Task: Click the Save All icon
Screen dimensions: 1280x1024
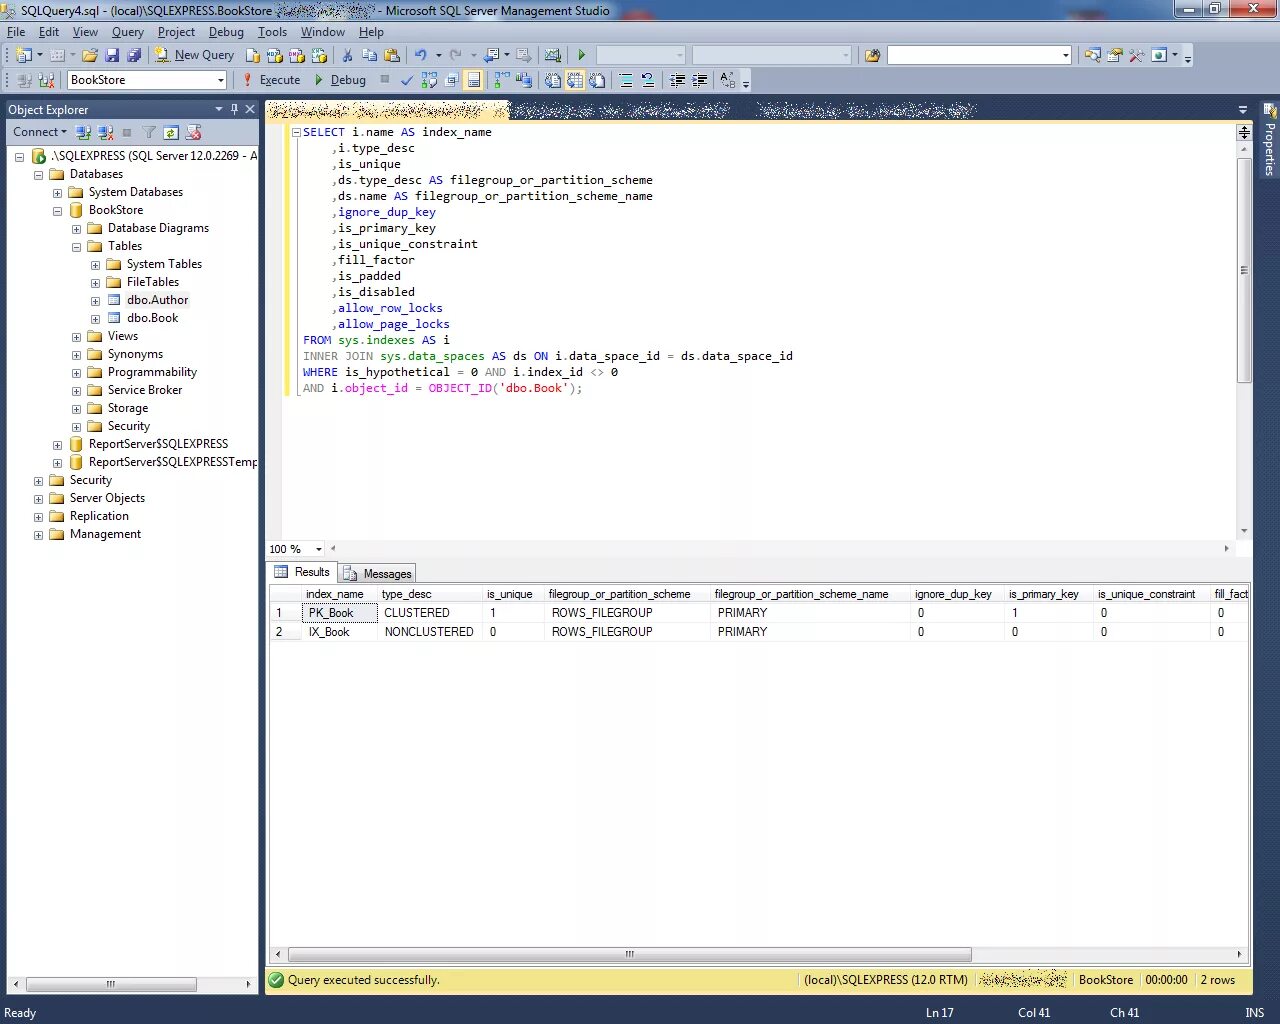Action: click(x=133, y=55)
